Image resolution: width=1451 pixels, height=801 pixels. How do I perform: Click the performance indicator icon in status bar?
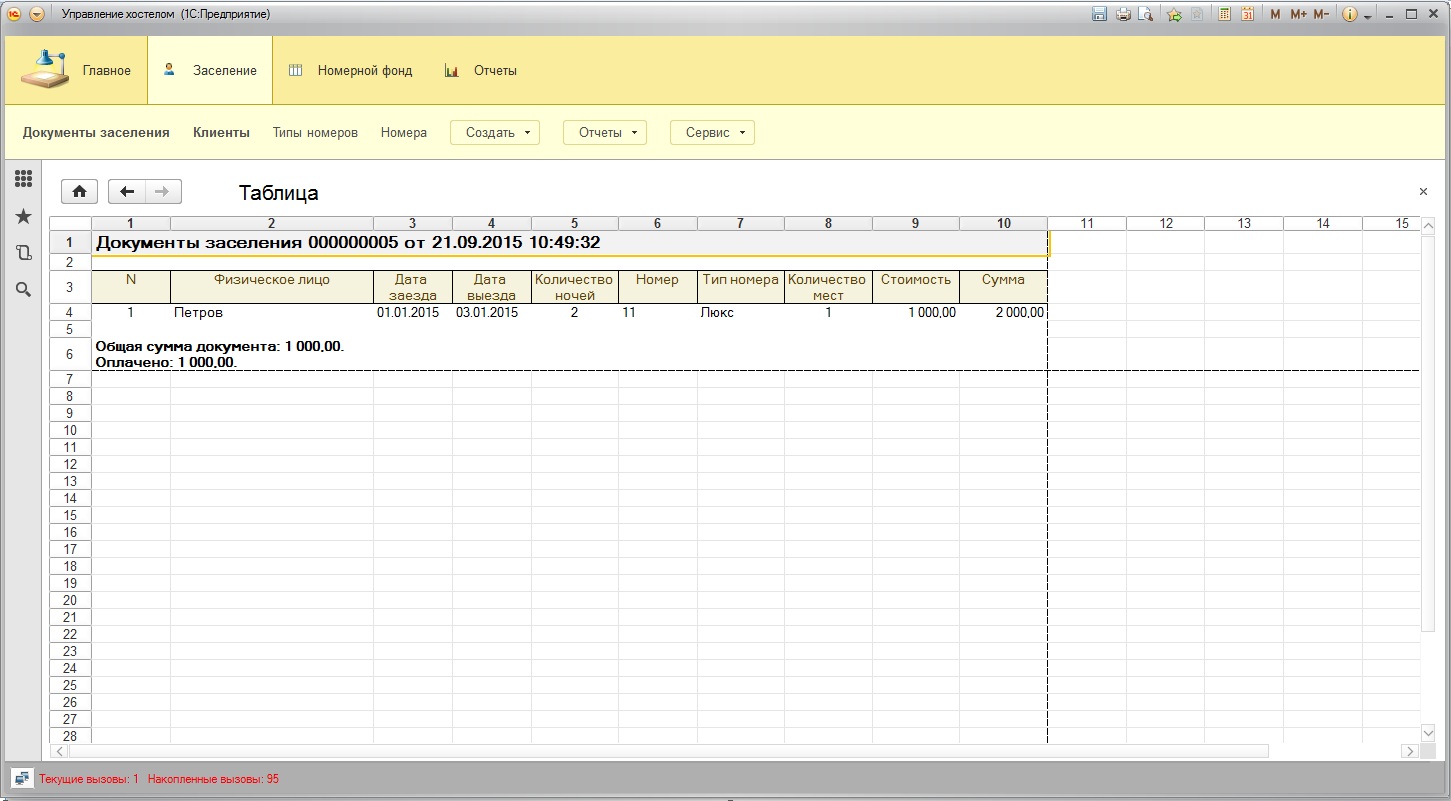click(21, 779)
